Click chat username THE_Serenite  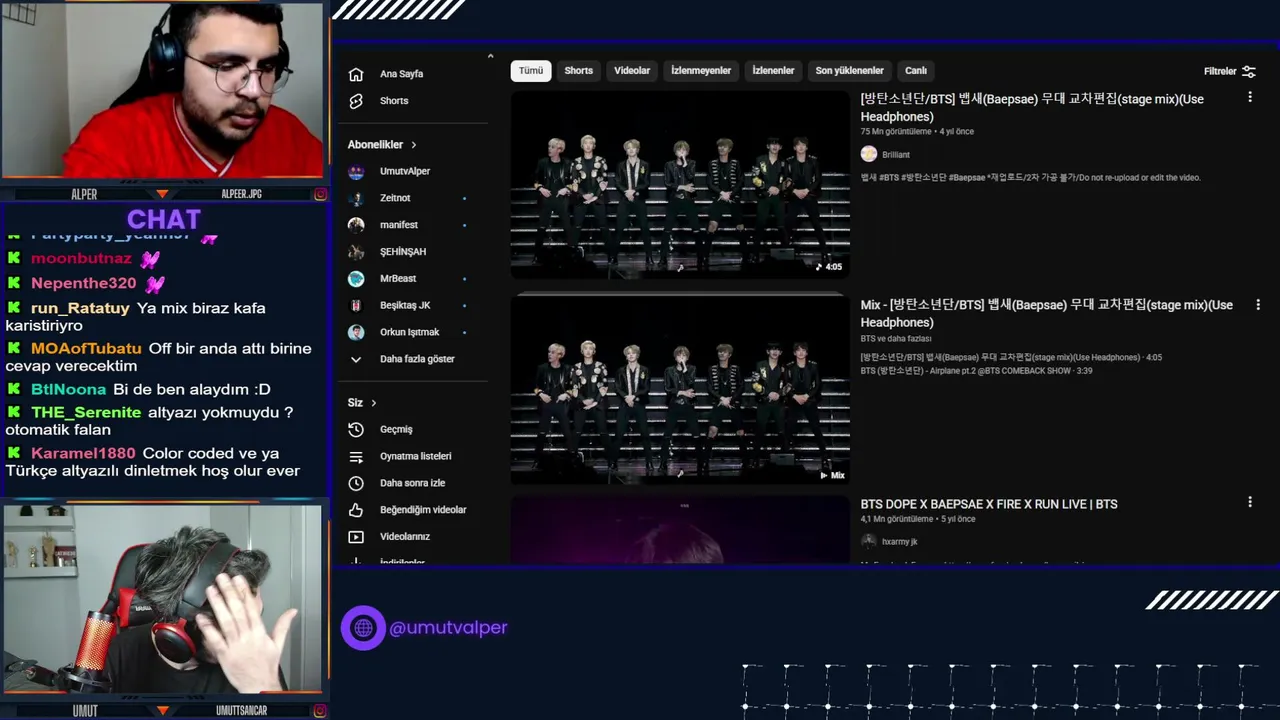coord(86,412)
